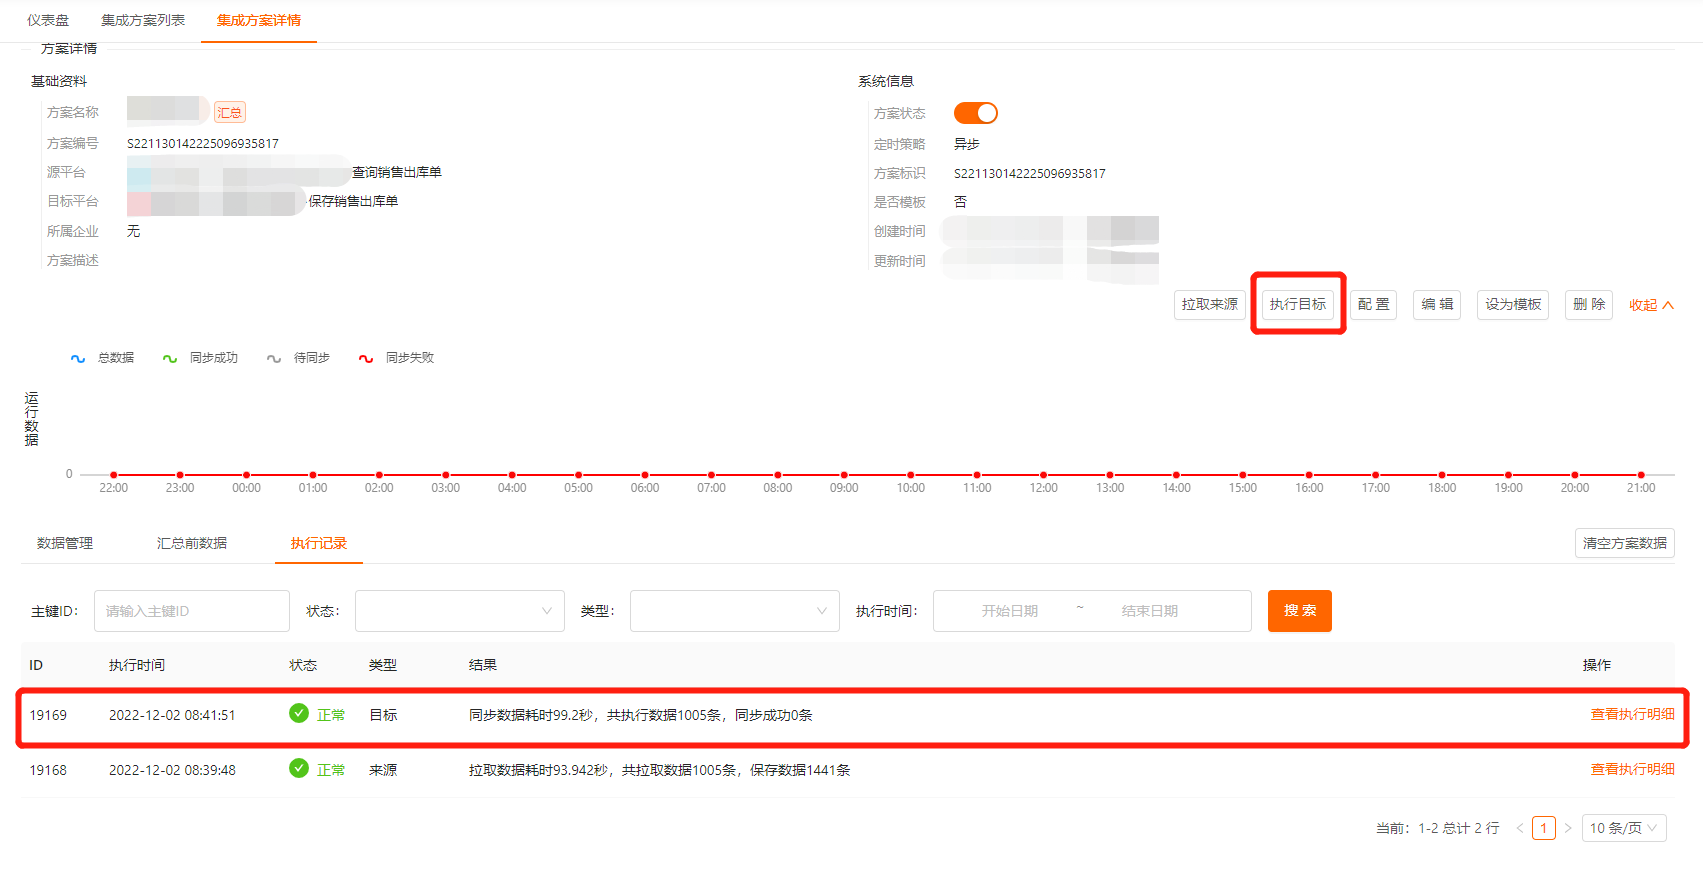The width and height of the screenshot is (1703, 873).
Task: Toggle 同步失败 red legend icon
Action: tap(366, 358)
